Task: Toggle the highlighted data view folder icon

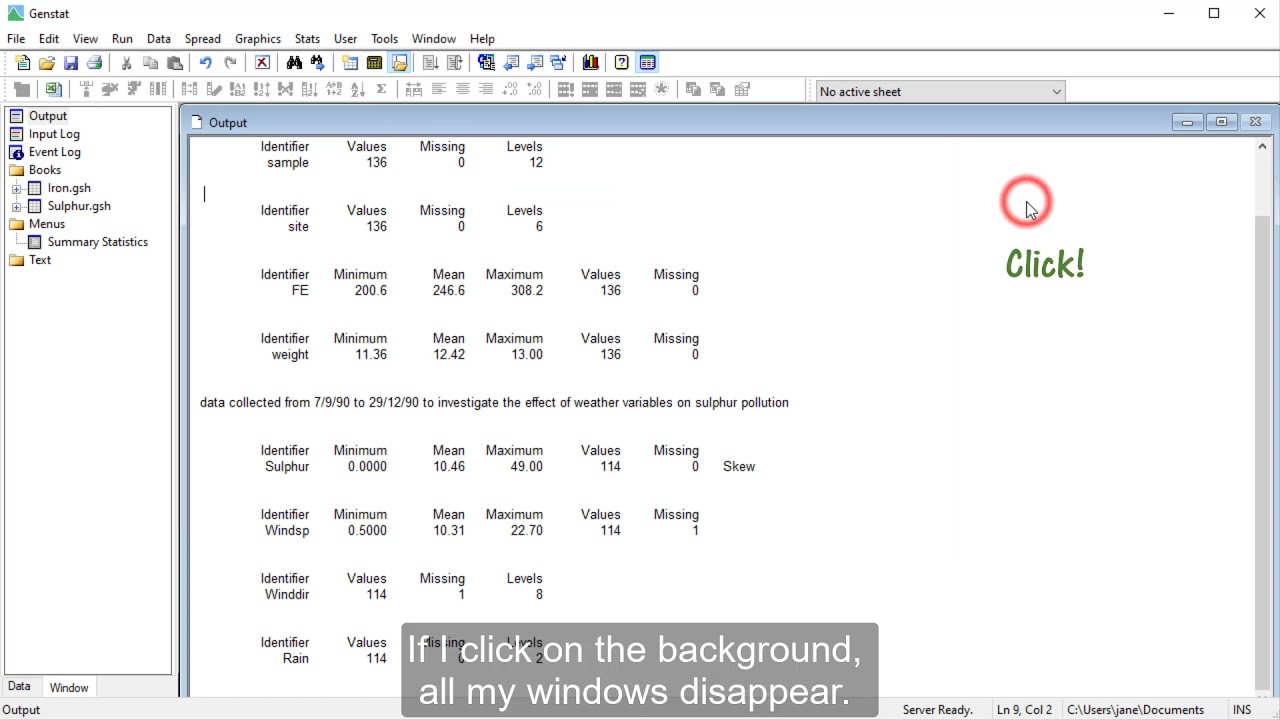Action: tap(399, 63)
